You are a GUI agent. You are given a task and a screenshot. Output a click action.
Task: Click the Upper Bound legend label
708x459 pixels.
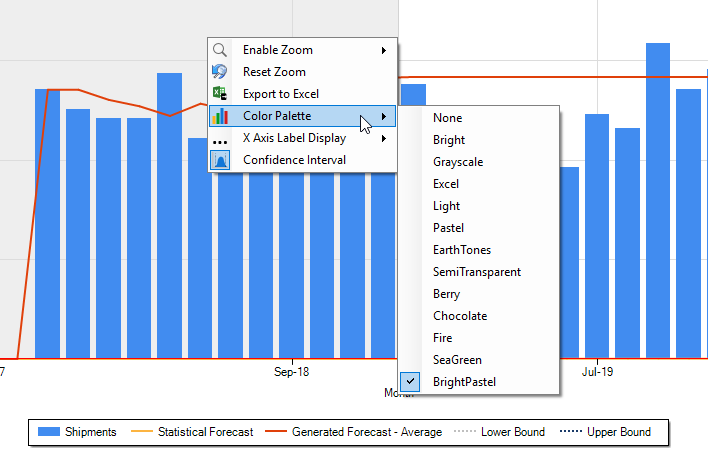click(x=619, y=432)
